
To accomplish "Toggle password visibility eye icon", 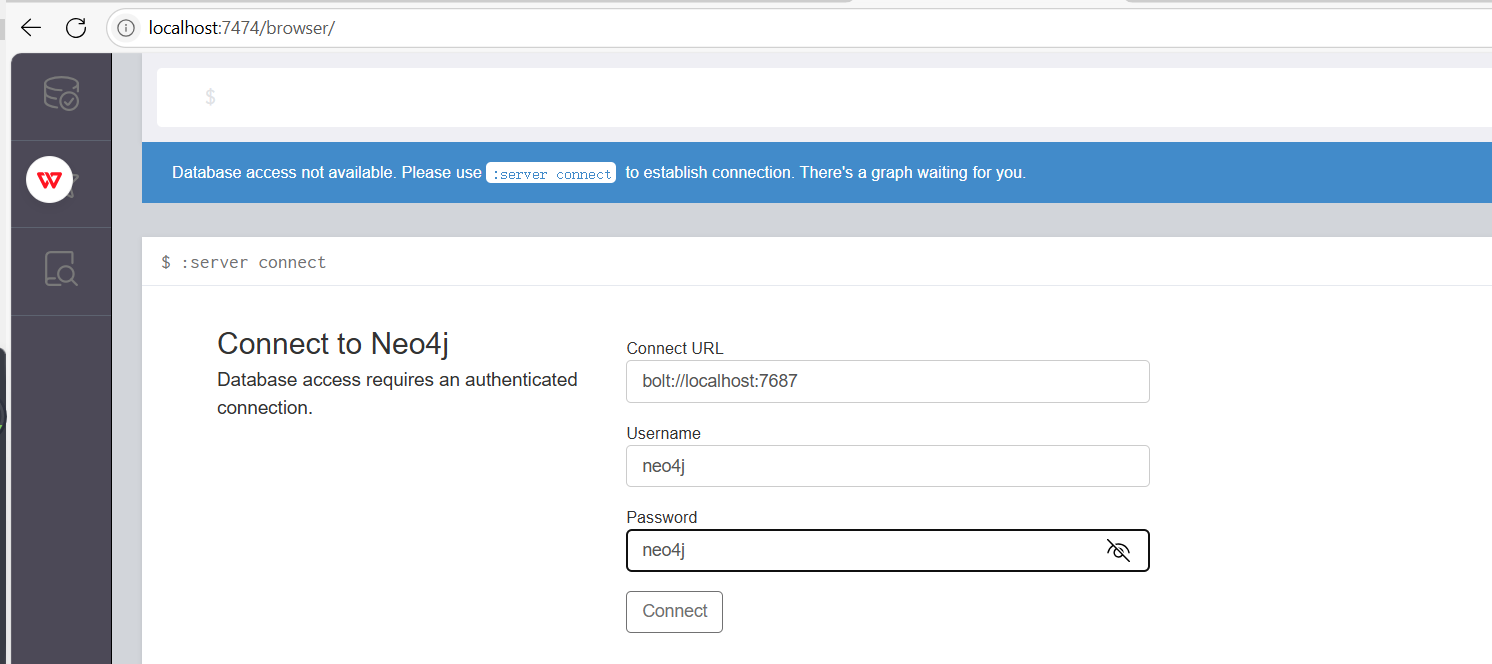I will [x=1118, y=550].
